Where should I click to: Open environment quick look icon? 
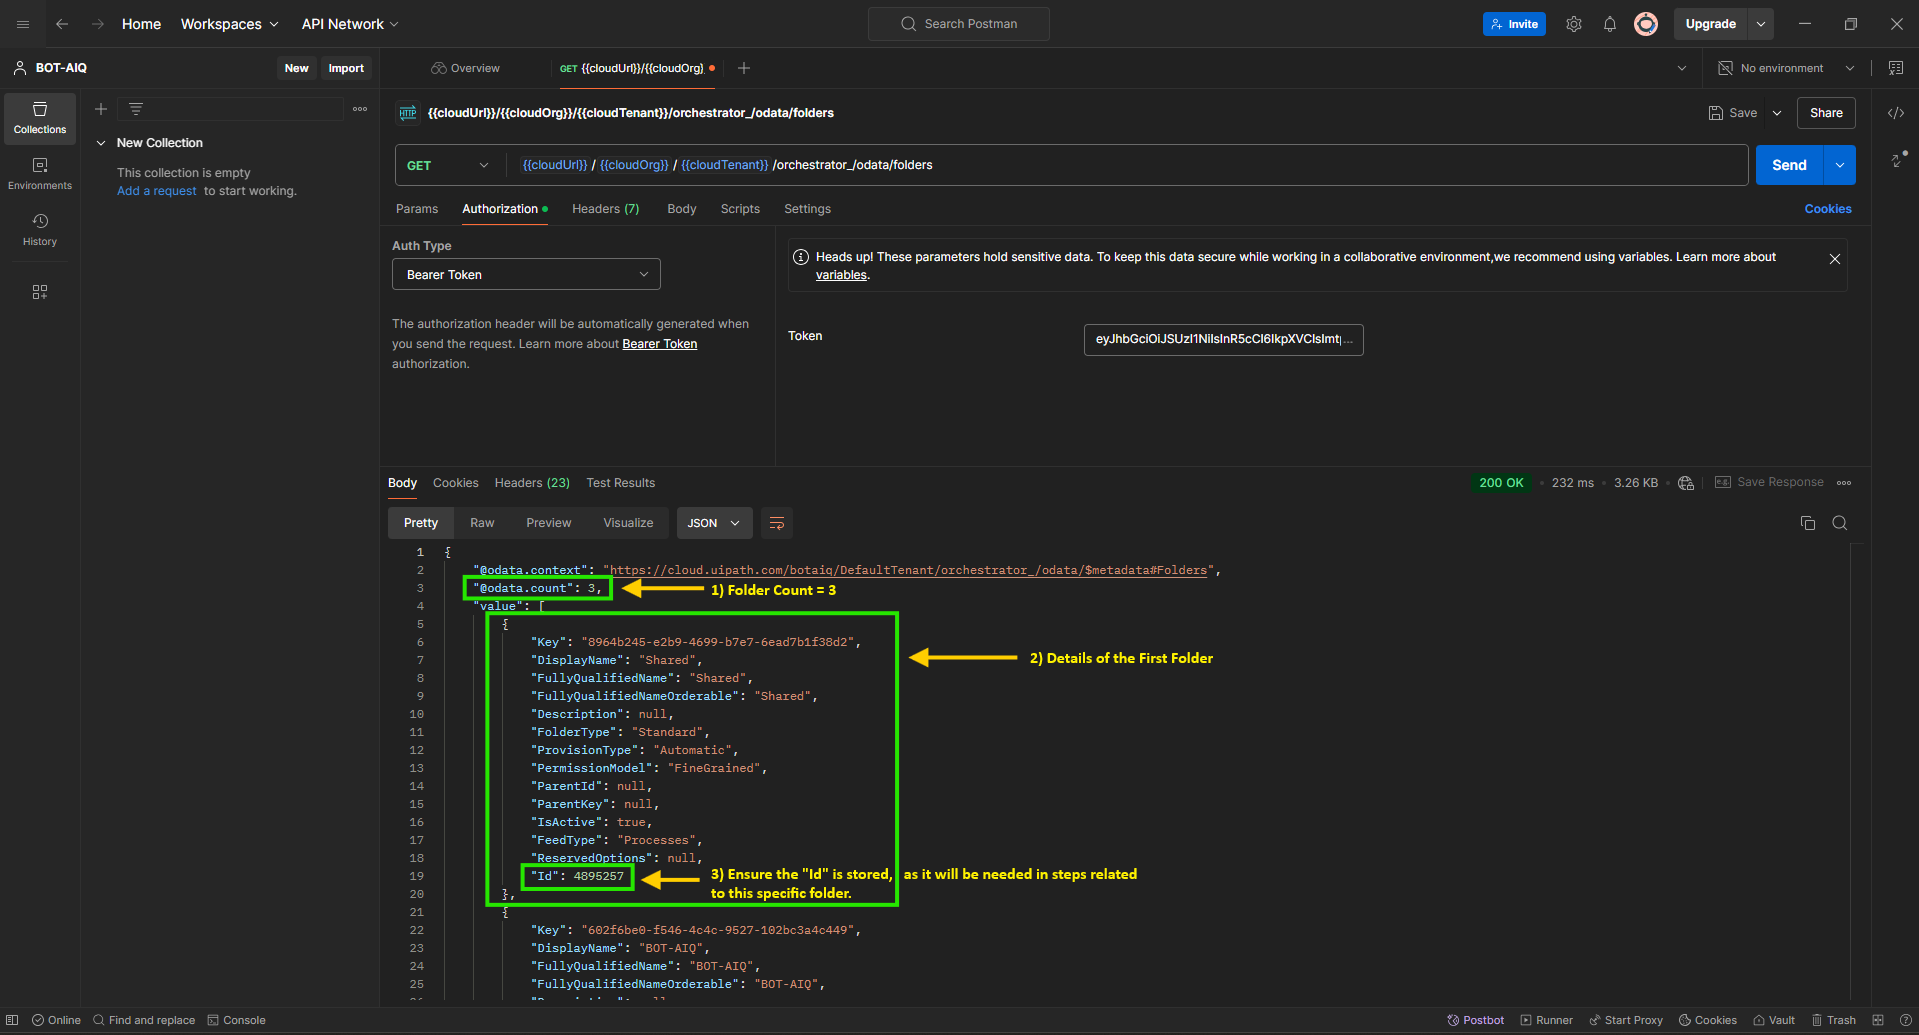click(x=1896, y=68)
